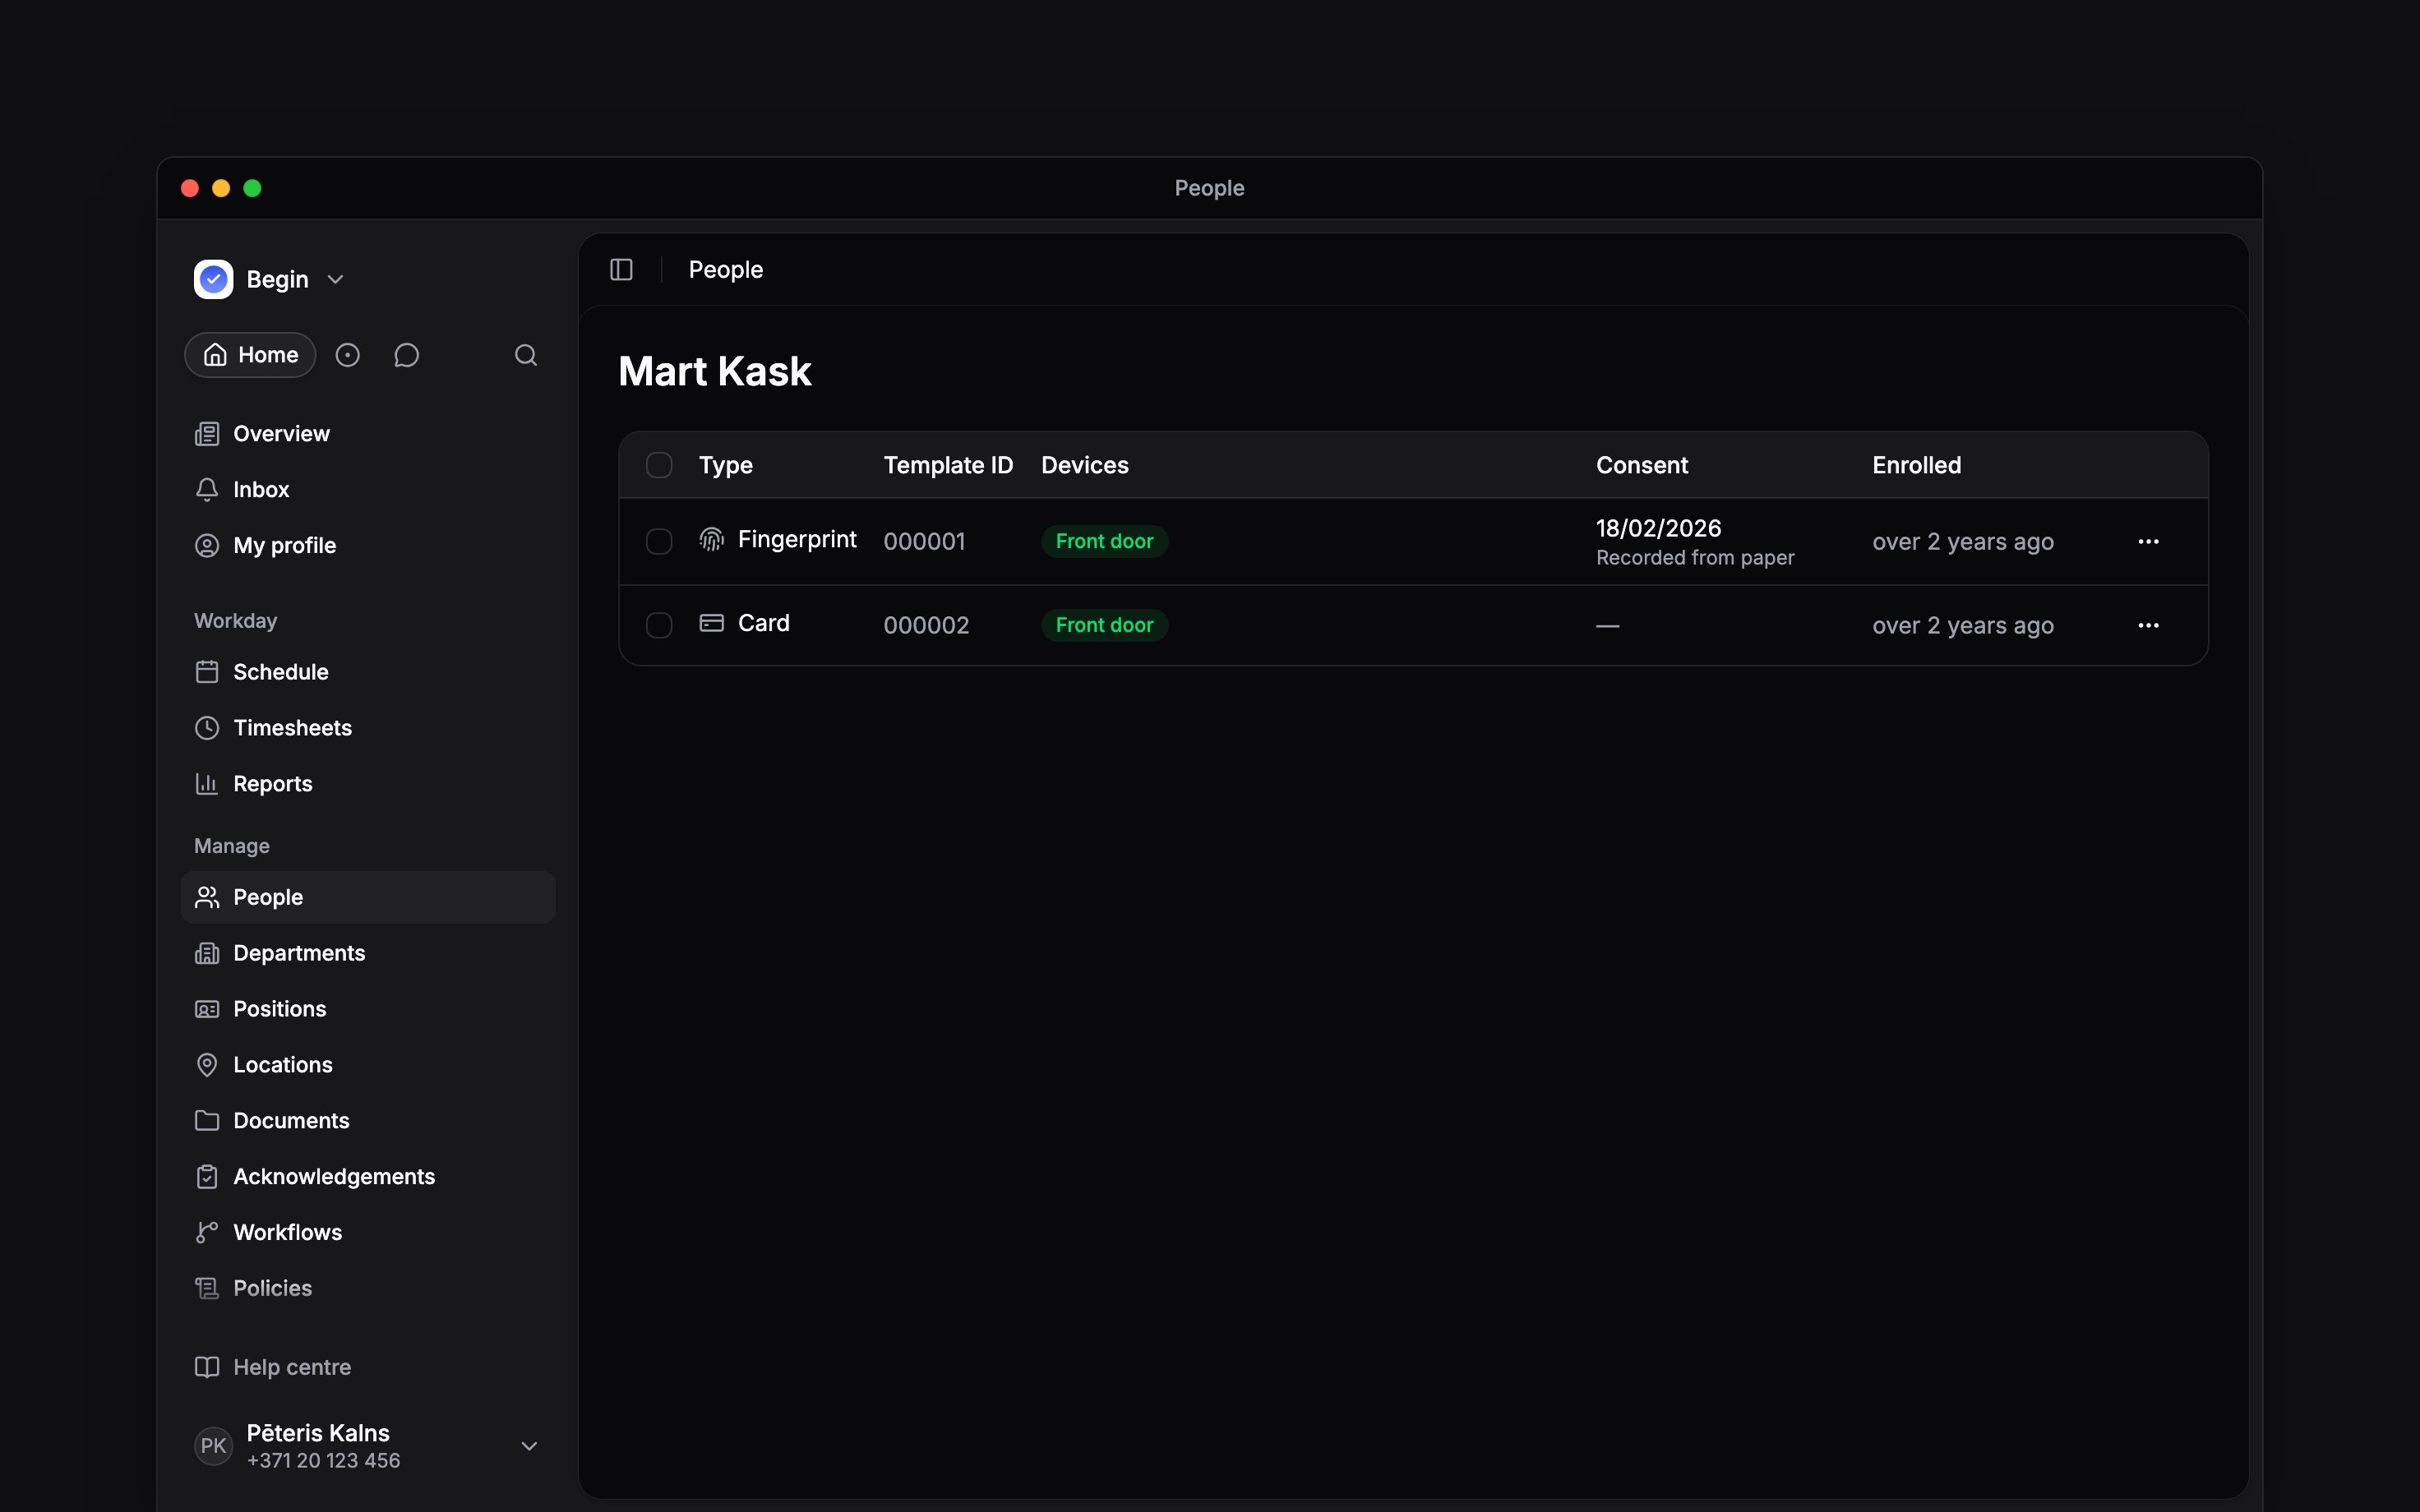
Task: Click the Home button
Action: pos(250,355)
